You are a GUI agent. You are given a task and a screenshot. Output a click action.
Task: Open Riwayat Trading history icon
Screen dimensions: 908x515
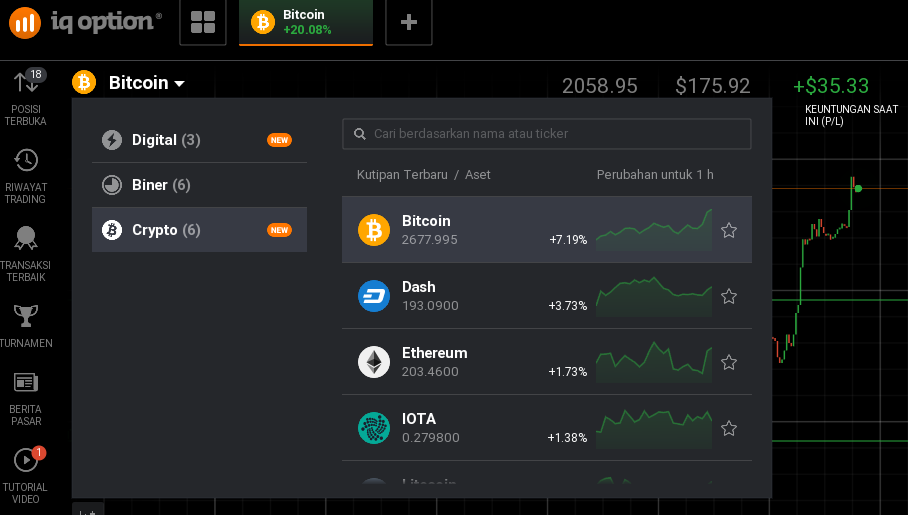click(x=26, y=160)
